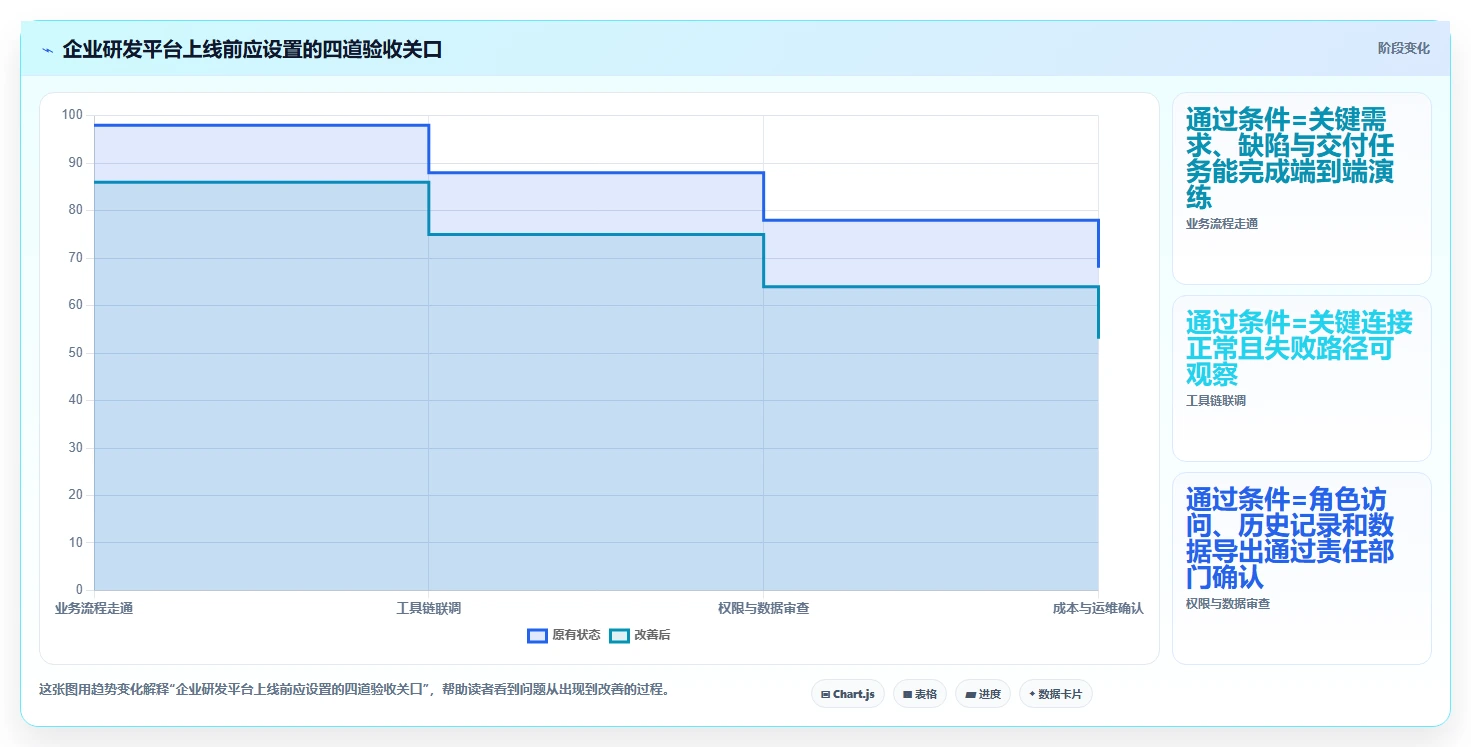
Task: Click x-axis label 工具链联调
Action: (429, 608)
